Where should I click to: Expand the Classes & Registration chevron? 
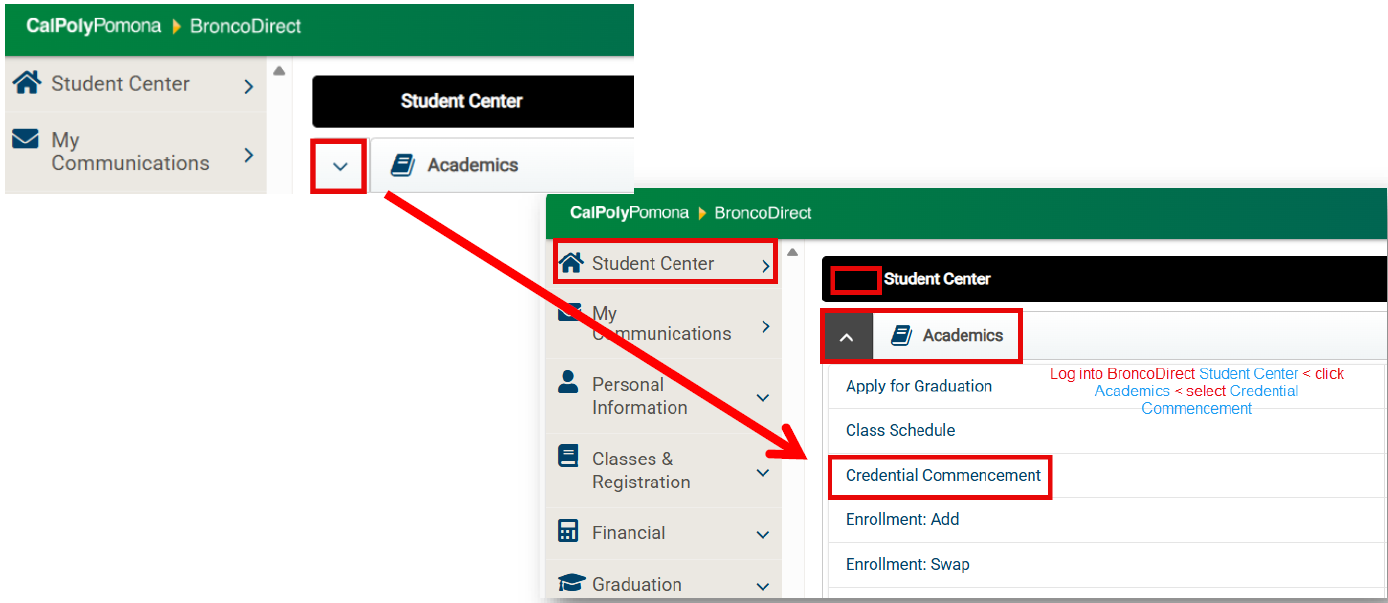(x=764, y=470)
